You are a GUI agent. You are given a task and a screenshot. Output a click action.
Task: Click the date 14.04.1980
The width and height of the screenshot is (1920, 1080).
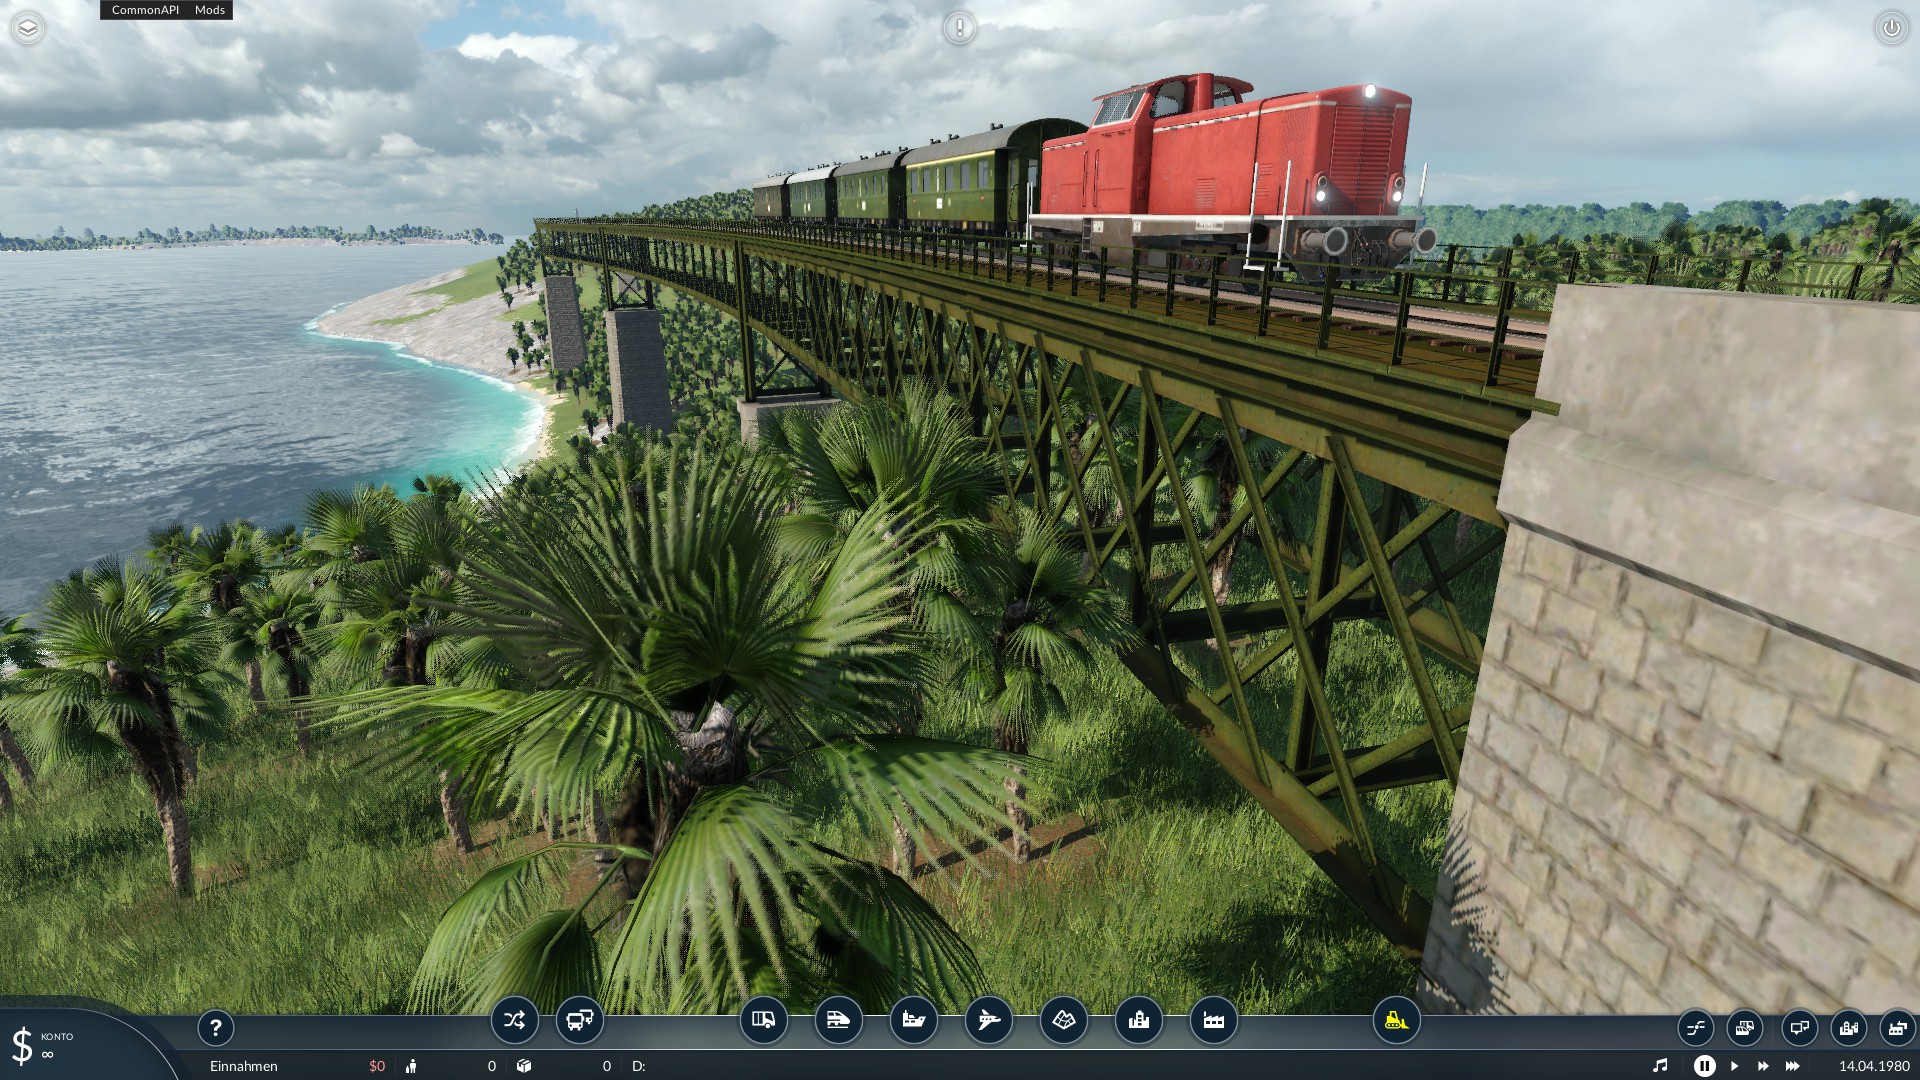pos(1874,1066)
